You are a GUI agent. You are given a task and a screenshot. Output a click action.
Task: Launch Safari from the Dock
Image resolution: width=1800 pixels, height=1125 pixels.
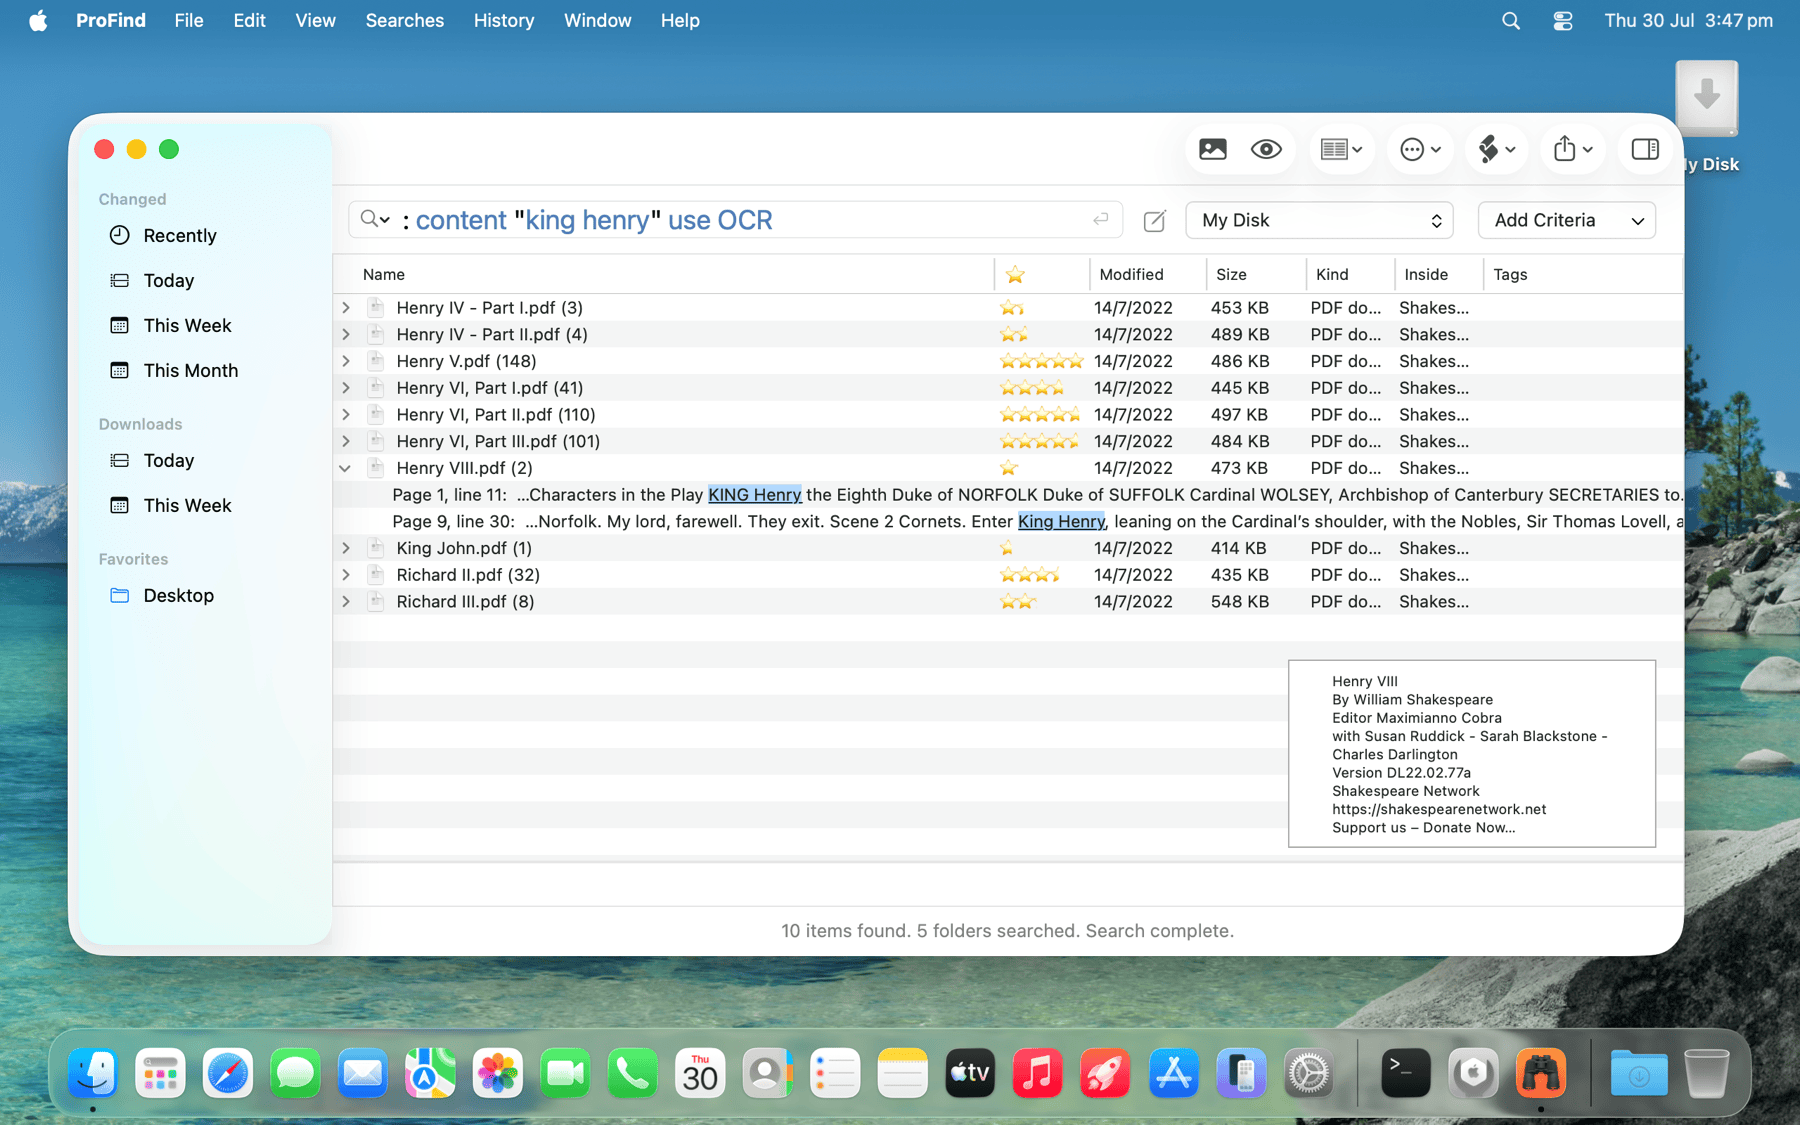pos(228,1073)
